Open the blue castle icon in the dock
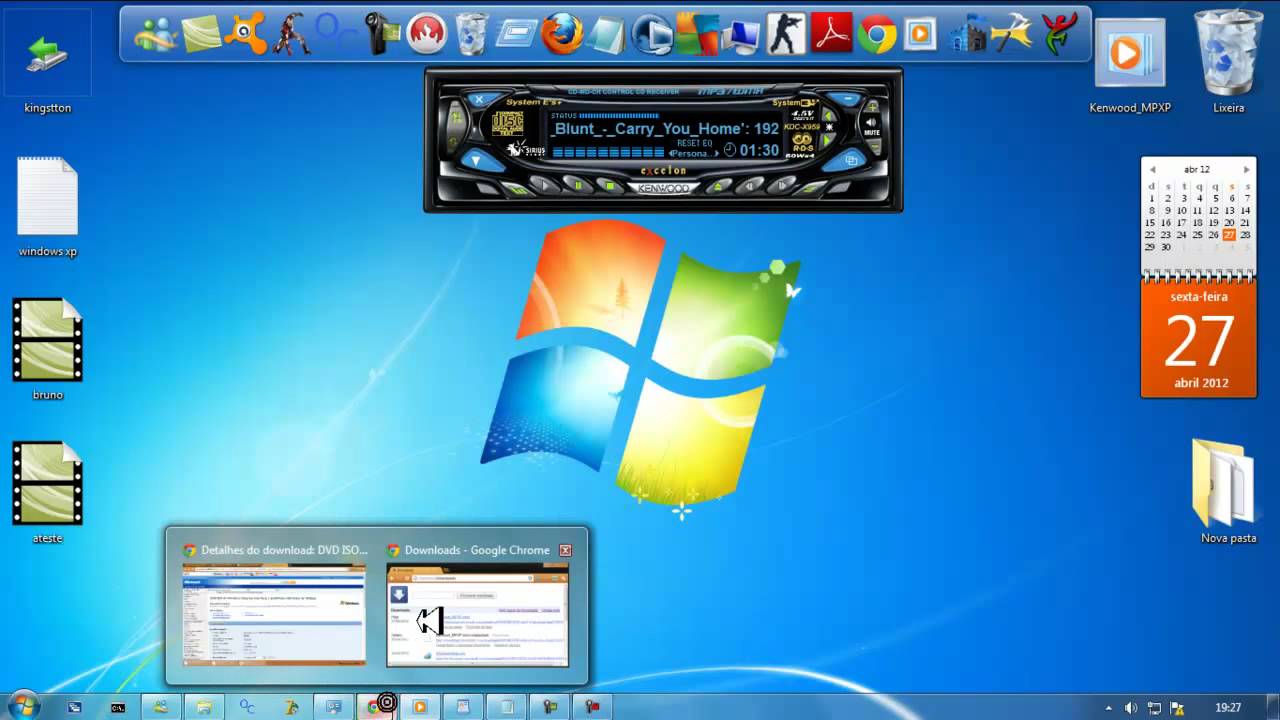 click(967, 34)
